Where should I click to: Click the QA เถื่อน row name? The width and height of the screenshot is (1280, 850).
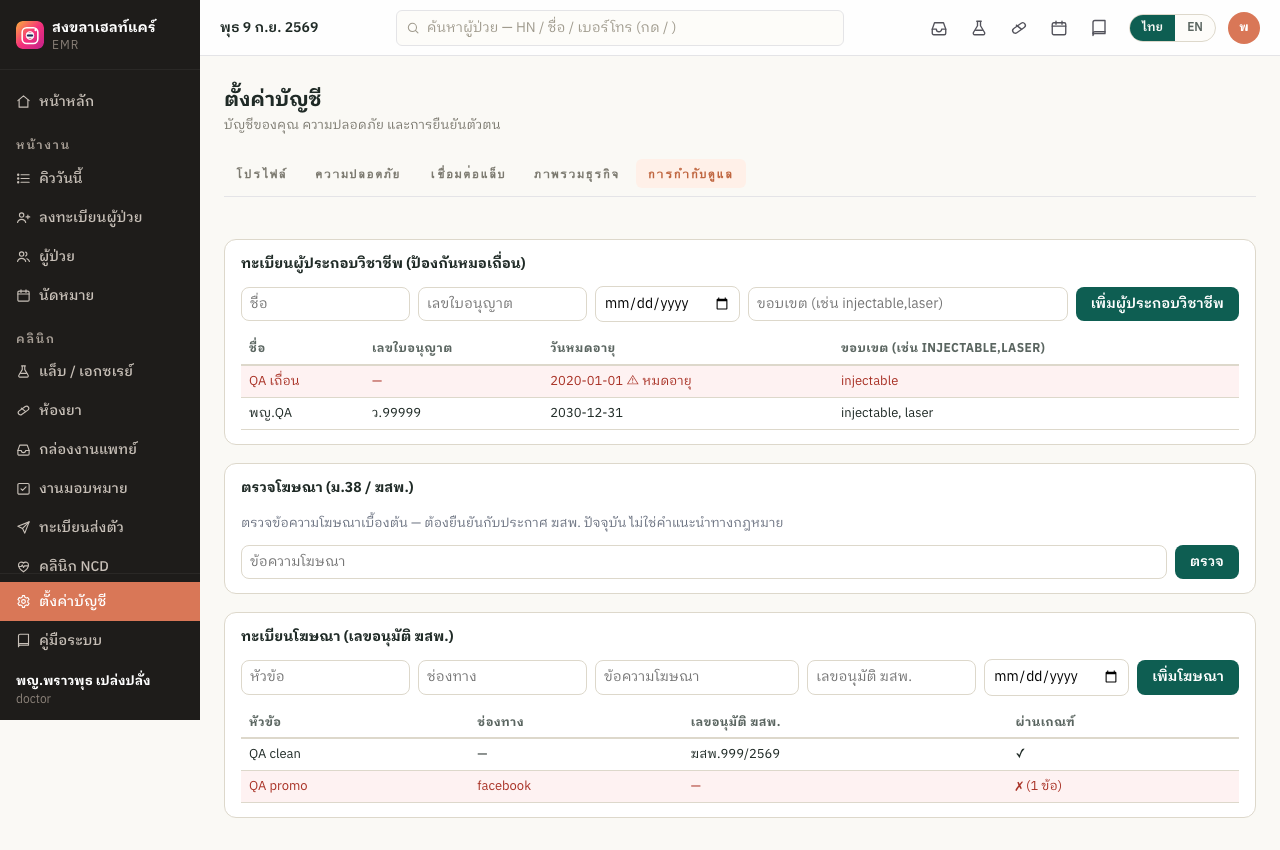click(274, 381)
